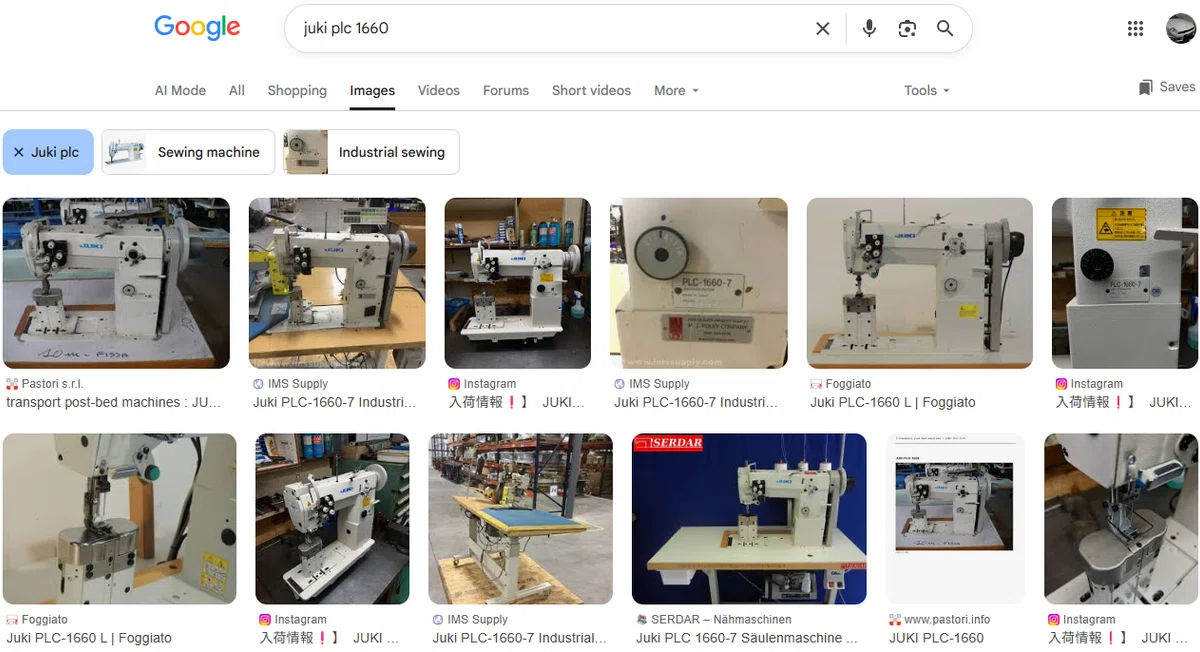1200x652 pixels.
Task: Click the Google logo
Action: tap(197, 28)
